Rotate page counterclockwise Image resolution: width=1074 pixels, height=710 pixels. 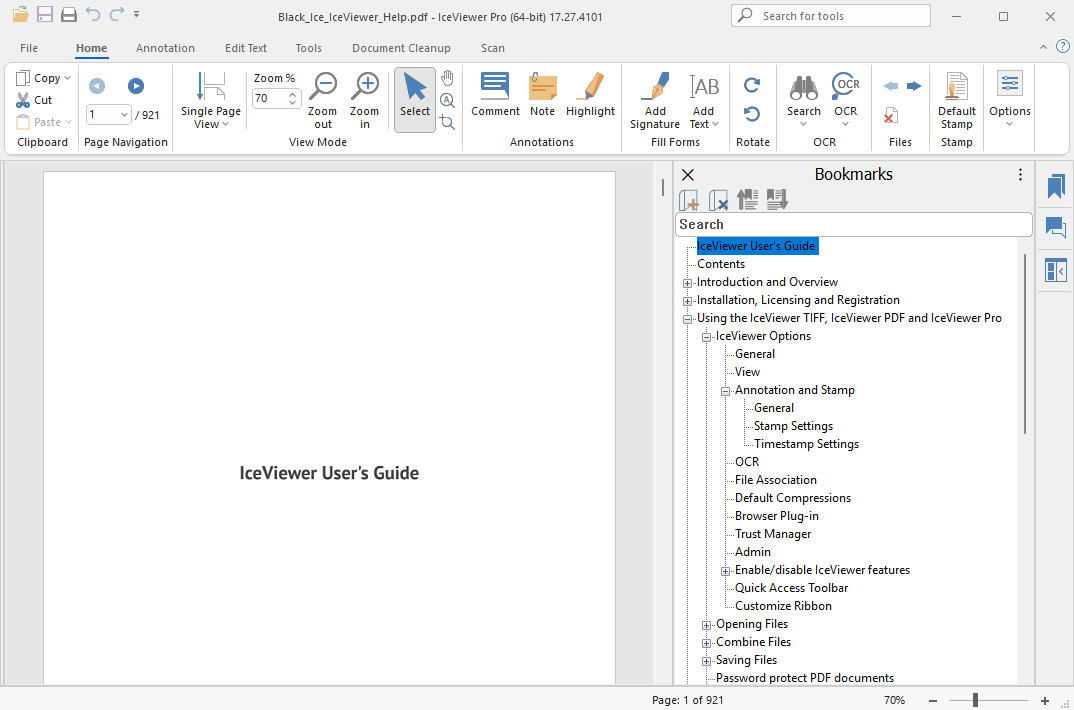coord(752,114)
